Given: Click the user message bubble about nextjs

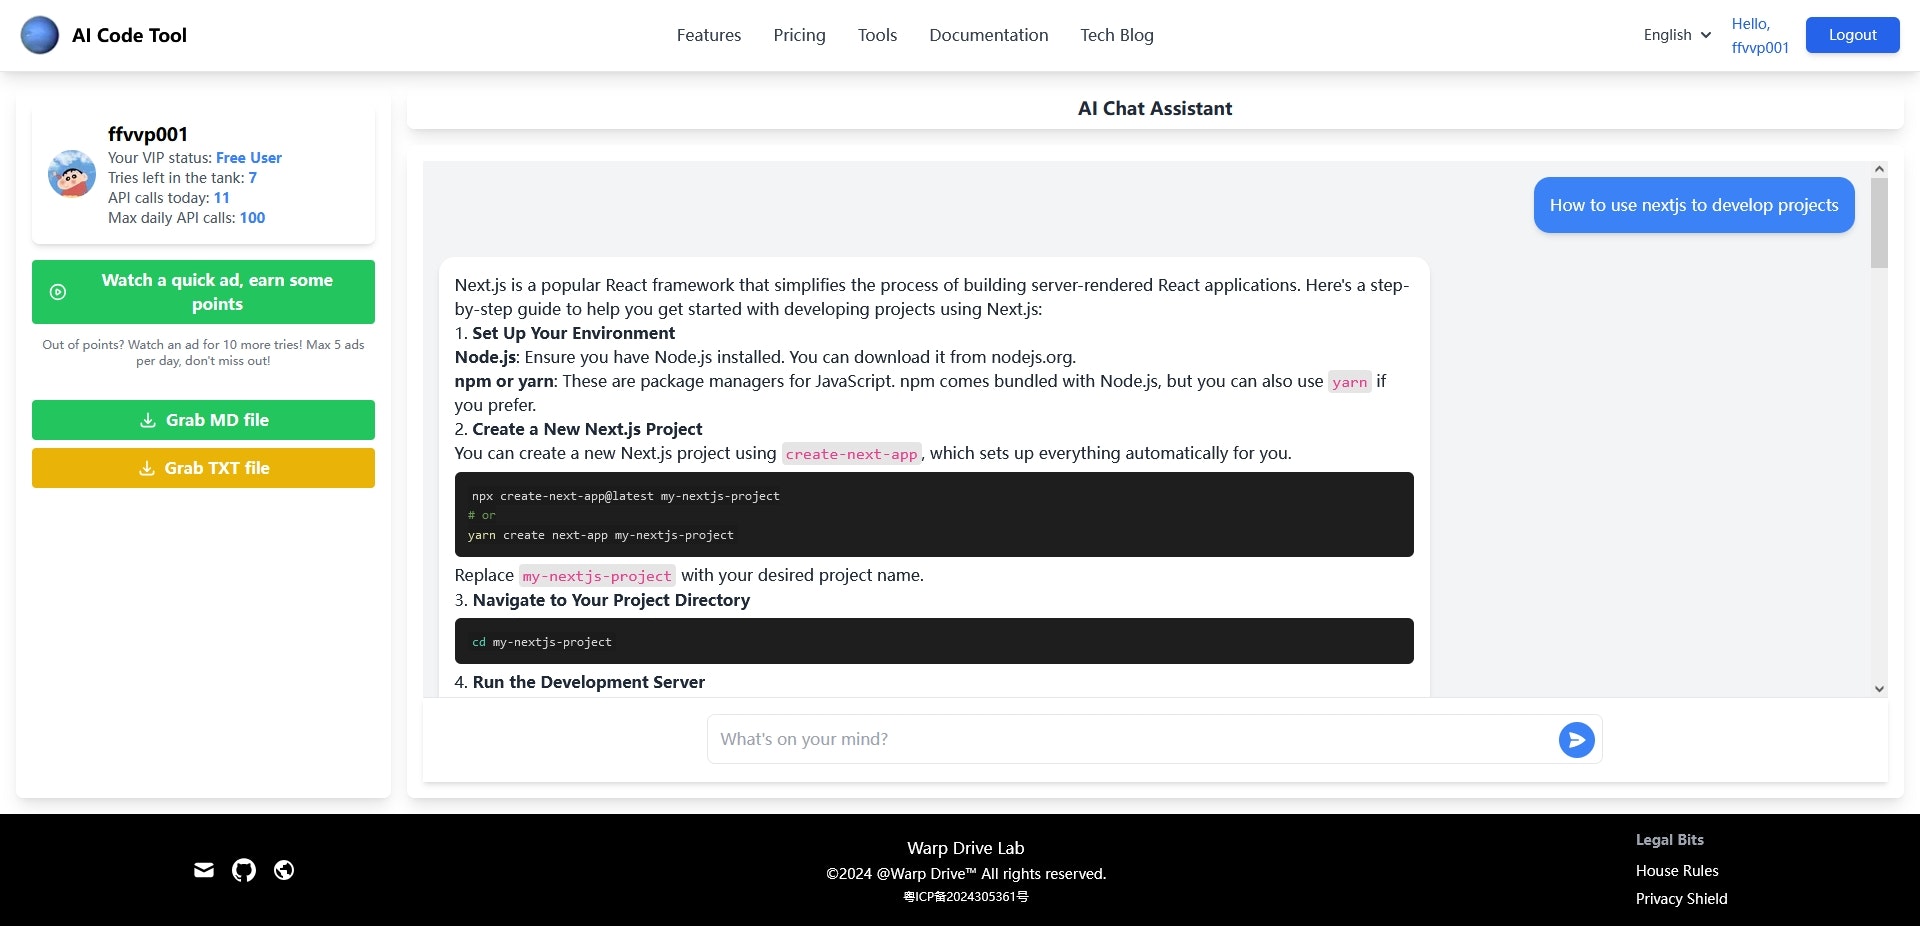Looking at the screenshot, I should tap(1694, 205).
